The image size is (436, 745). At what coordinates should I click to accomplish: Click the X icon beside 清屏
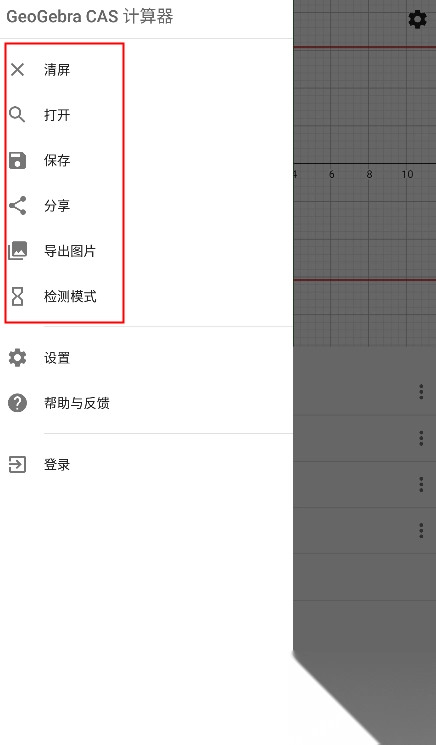pyautogui.click(x=18, y=70)
